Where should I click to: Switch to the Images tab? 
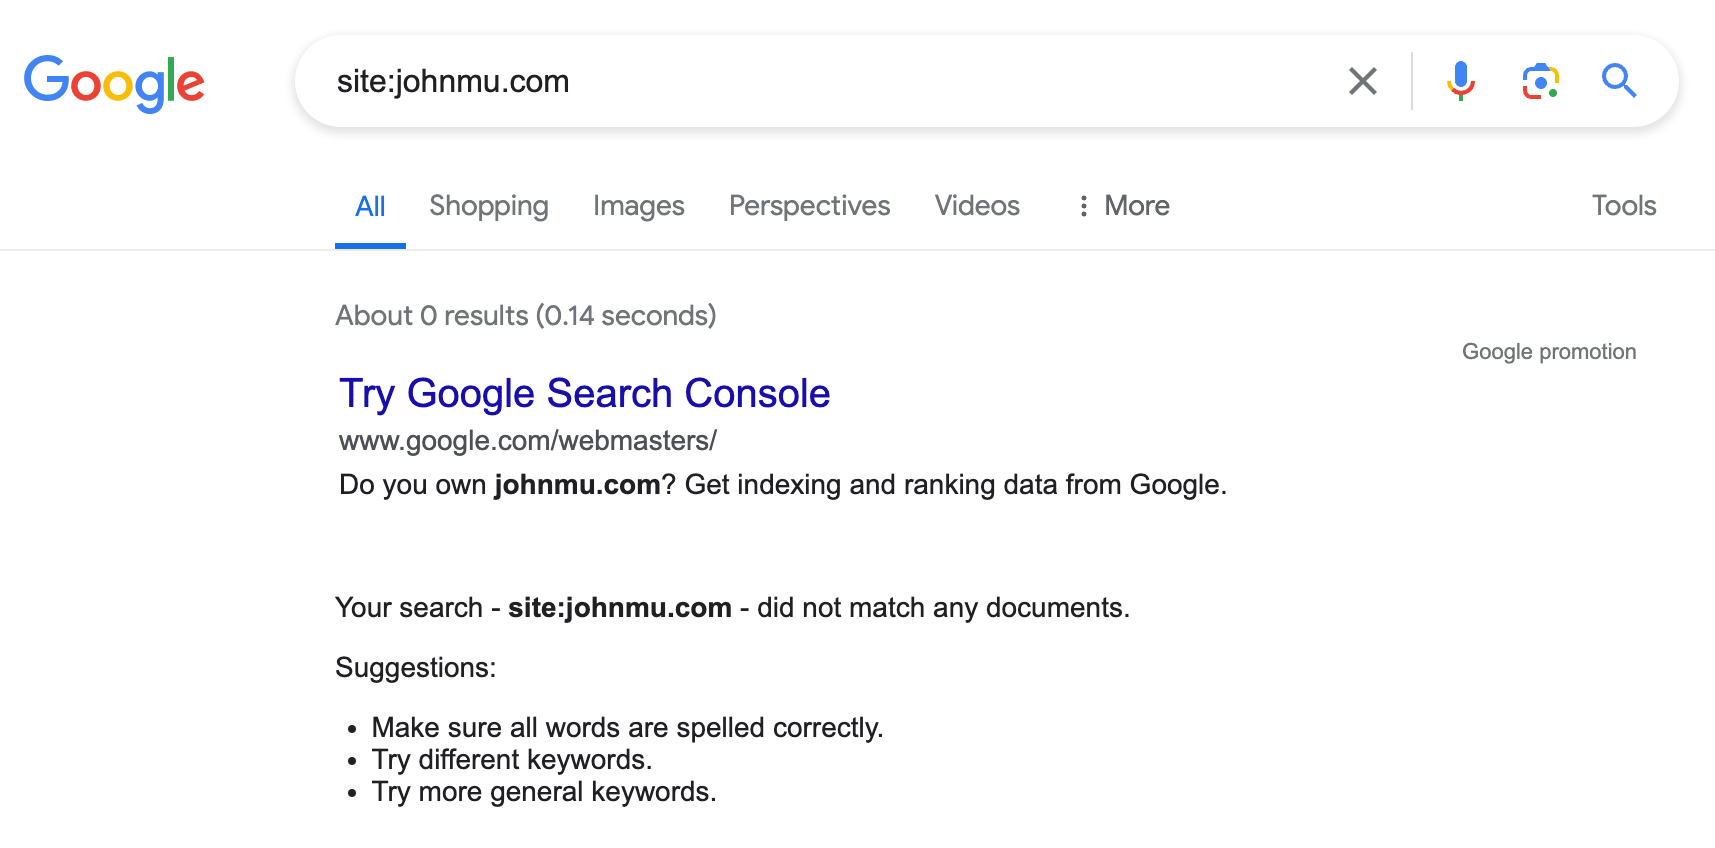click(x=638, y=206)
